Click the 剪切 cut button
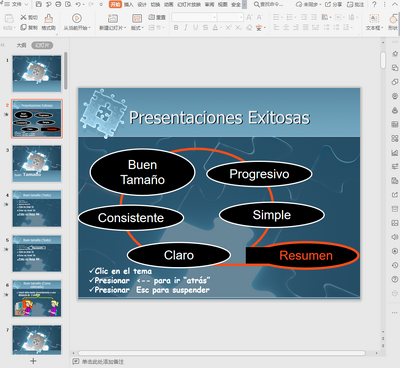Viewport: 400px width, 368px height. tap(29, 17)
